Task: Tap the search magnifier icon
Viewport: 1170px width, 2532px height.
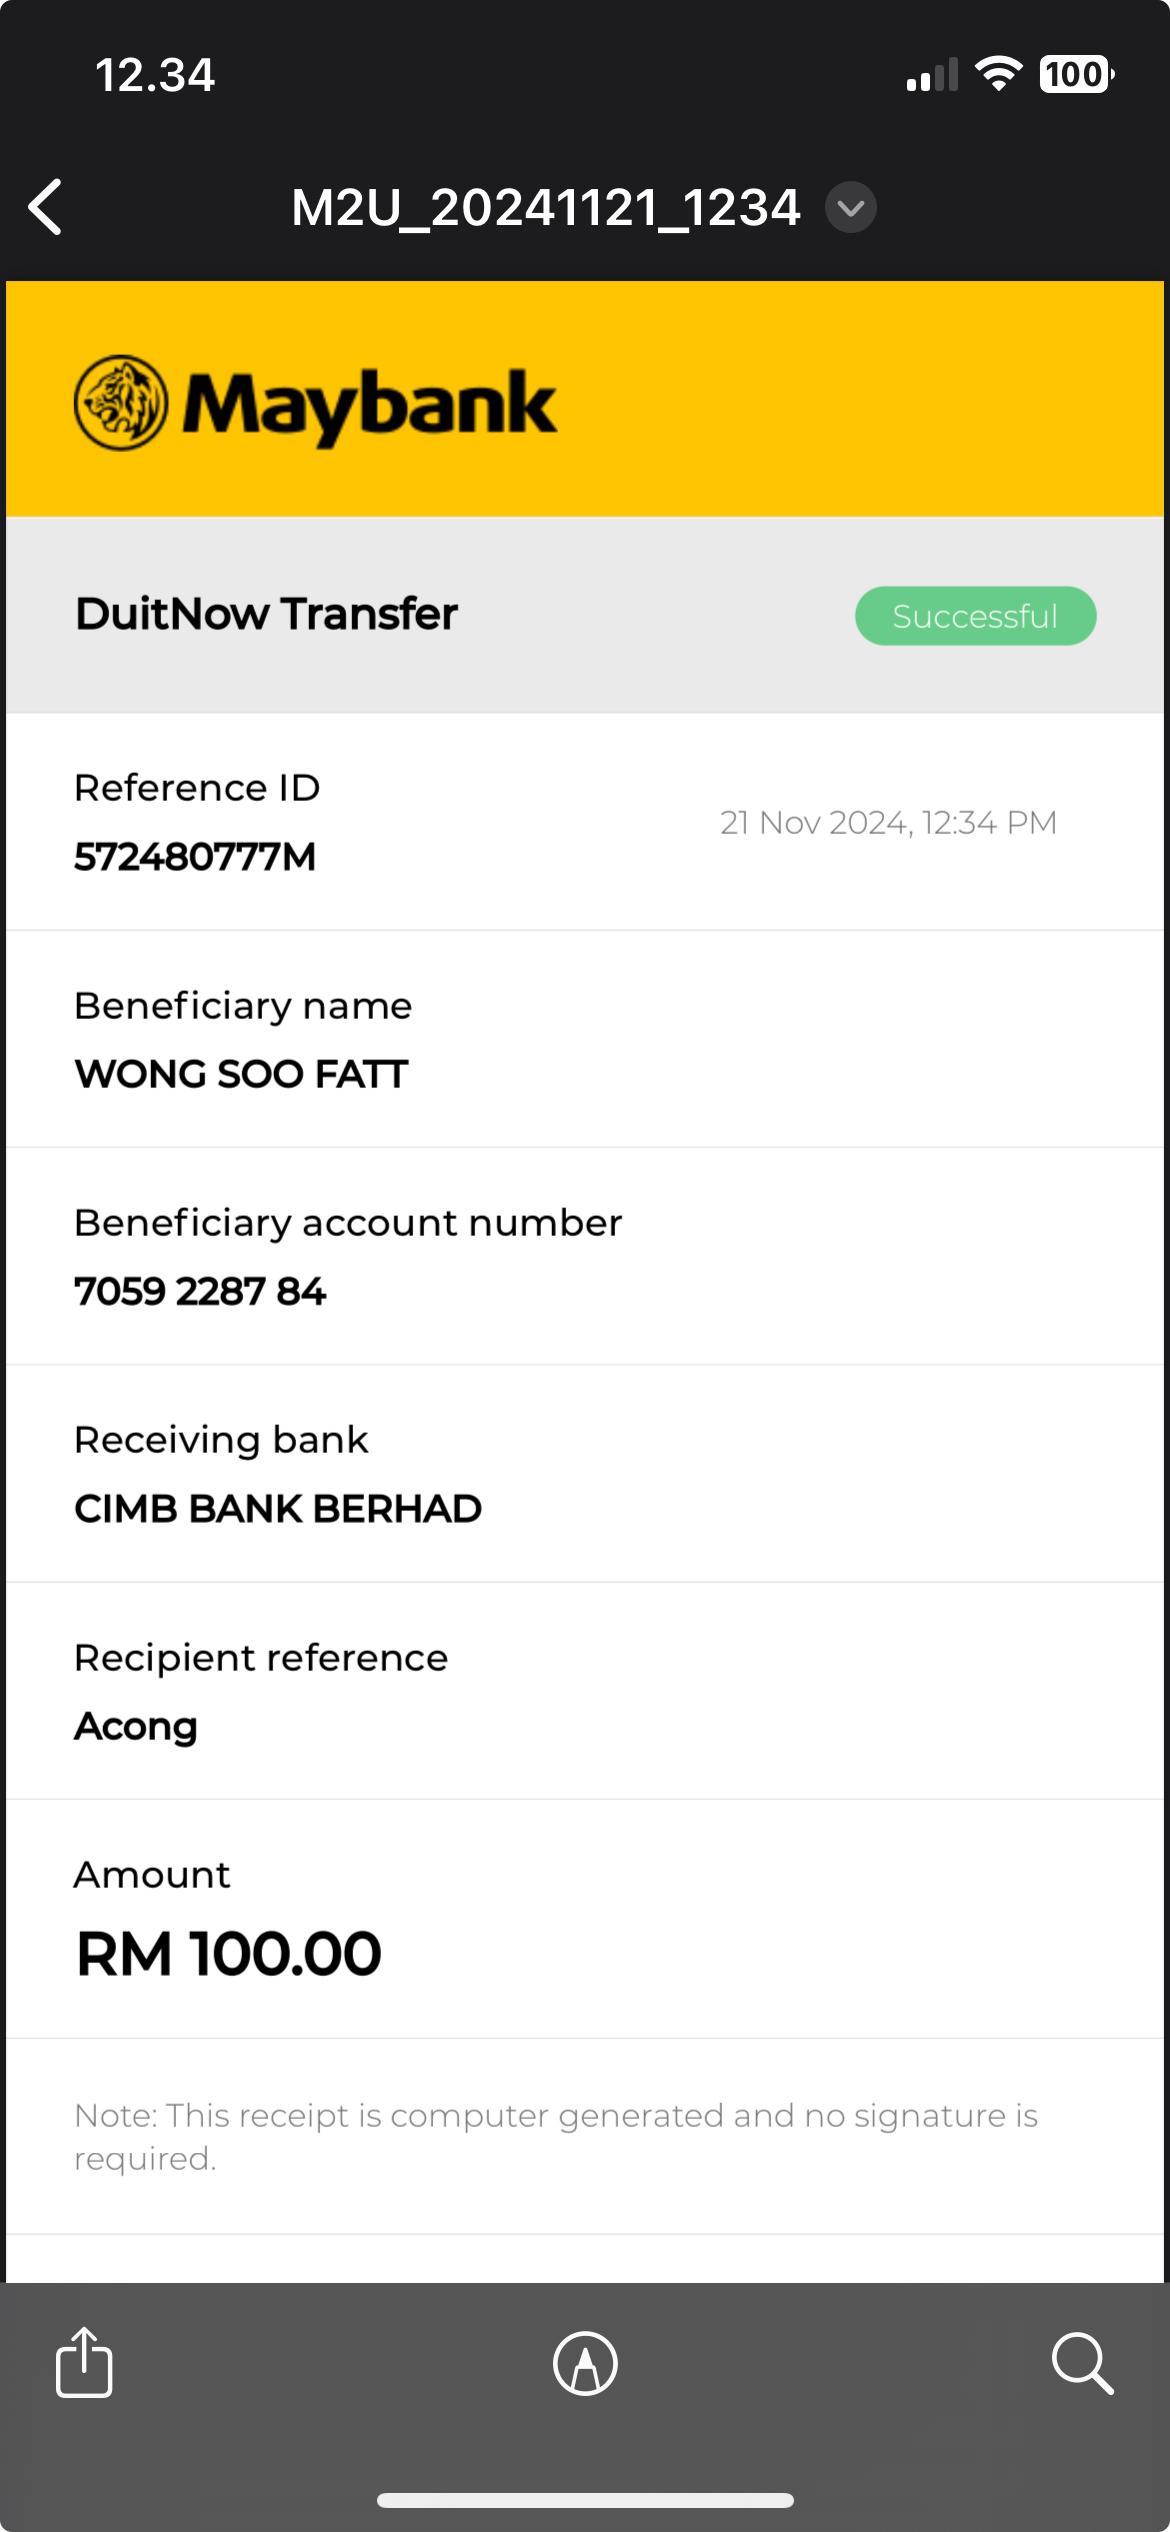Action: (1082, 2363)
